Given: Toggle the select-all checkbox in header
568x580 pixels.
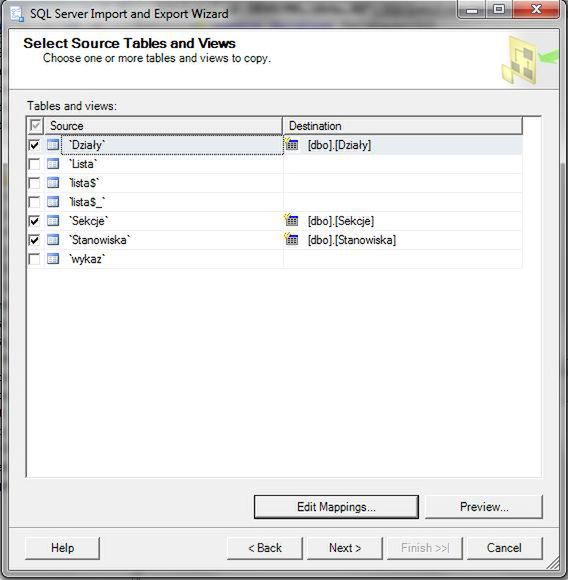Looking at the screenshot, I should (x=36, y=126).
